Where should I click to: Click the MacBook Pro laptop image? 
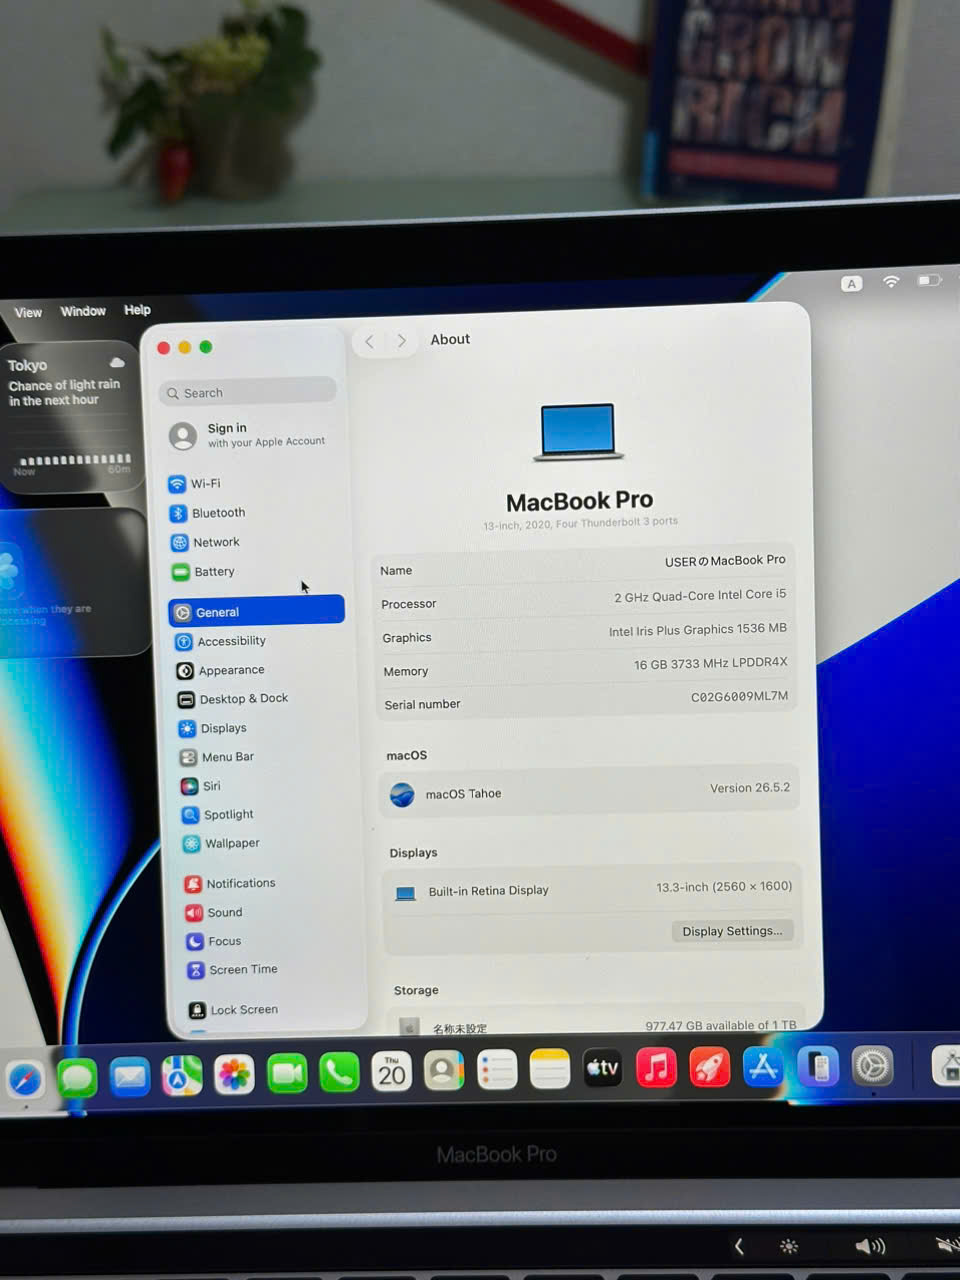coord(578,432)
